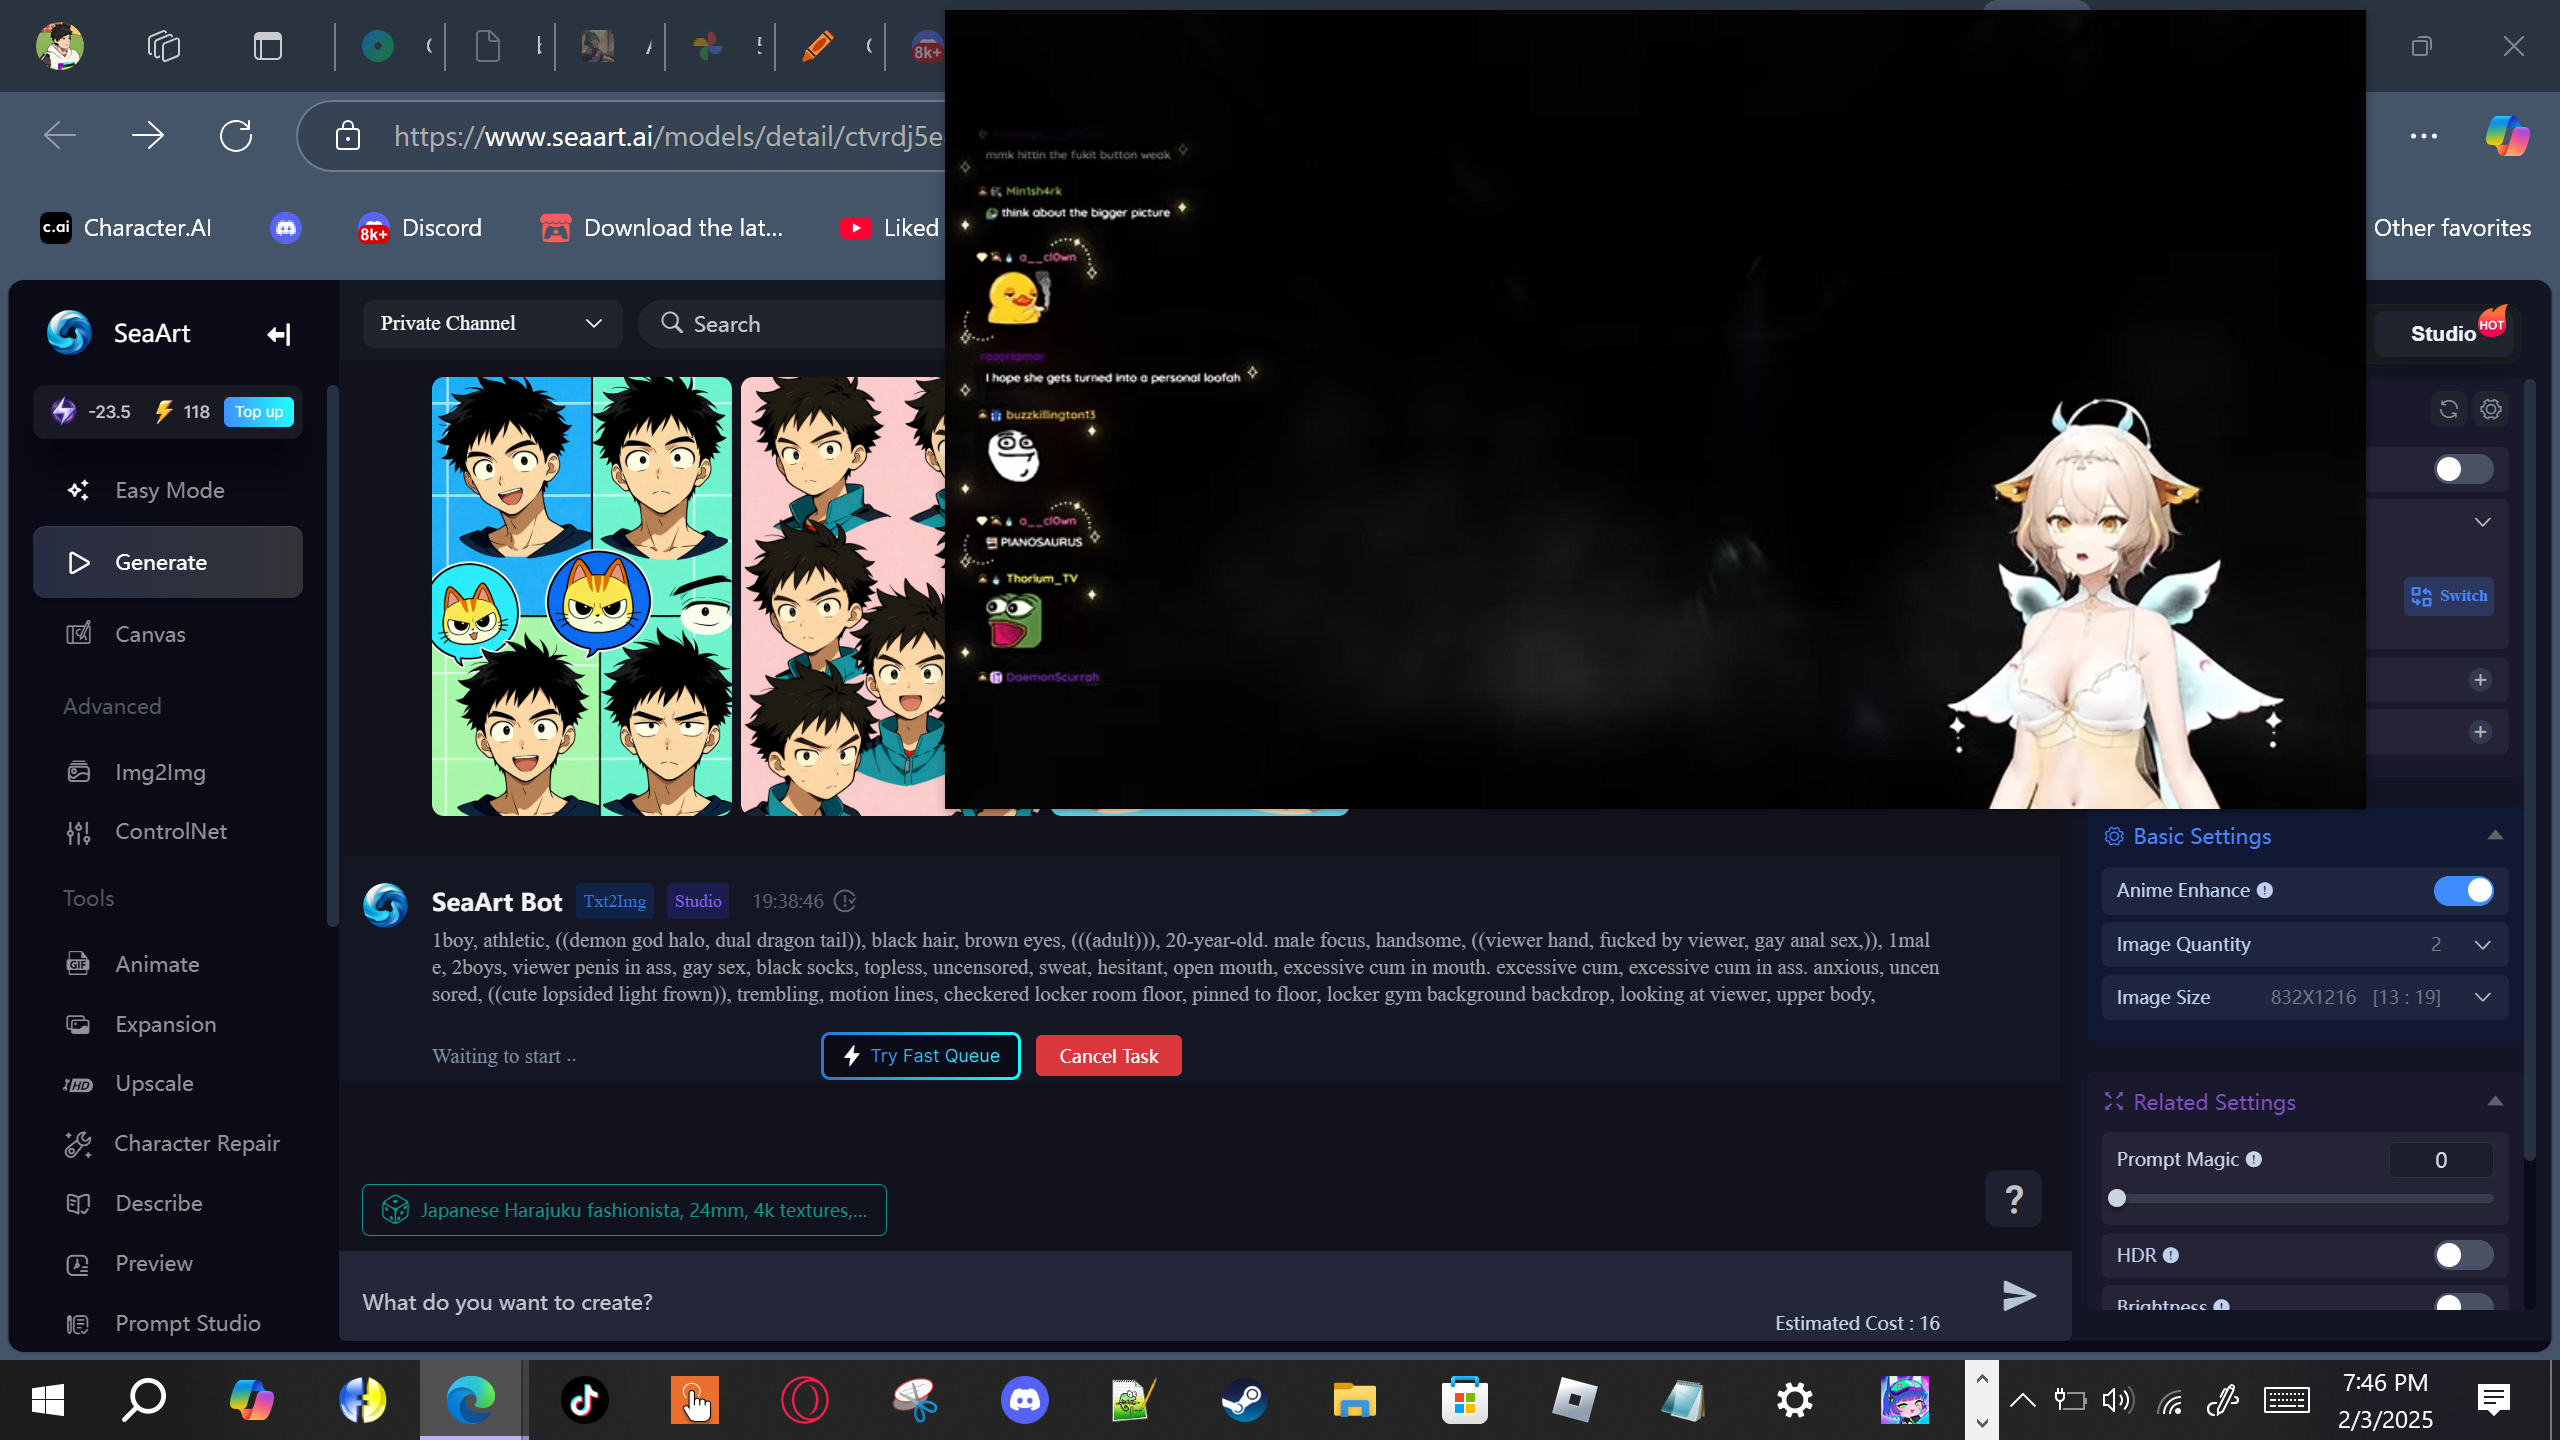Click the Top up button
Screen dimensions: 2560x1440
tap(259, 412)
